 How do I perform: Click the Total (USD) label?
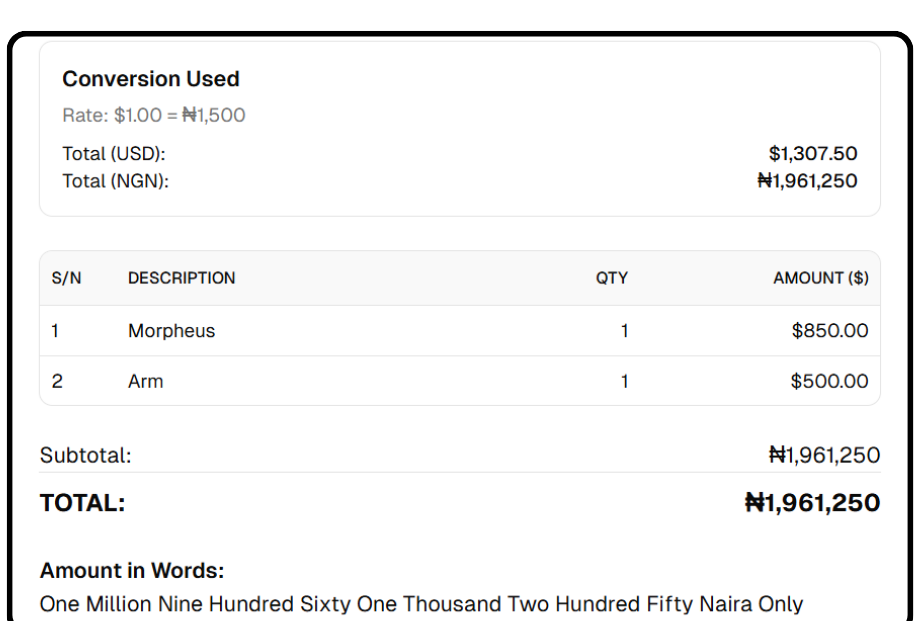pyautogui.click(x=114, y=154)
